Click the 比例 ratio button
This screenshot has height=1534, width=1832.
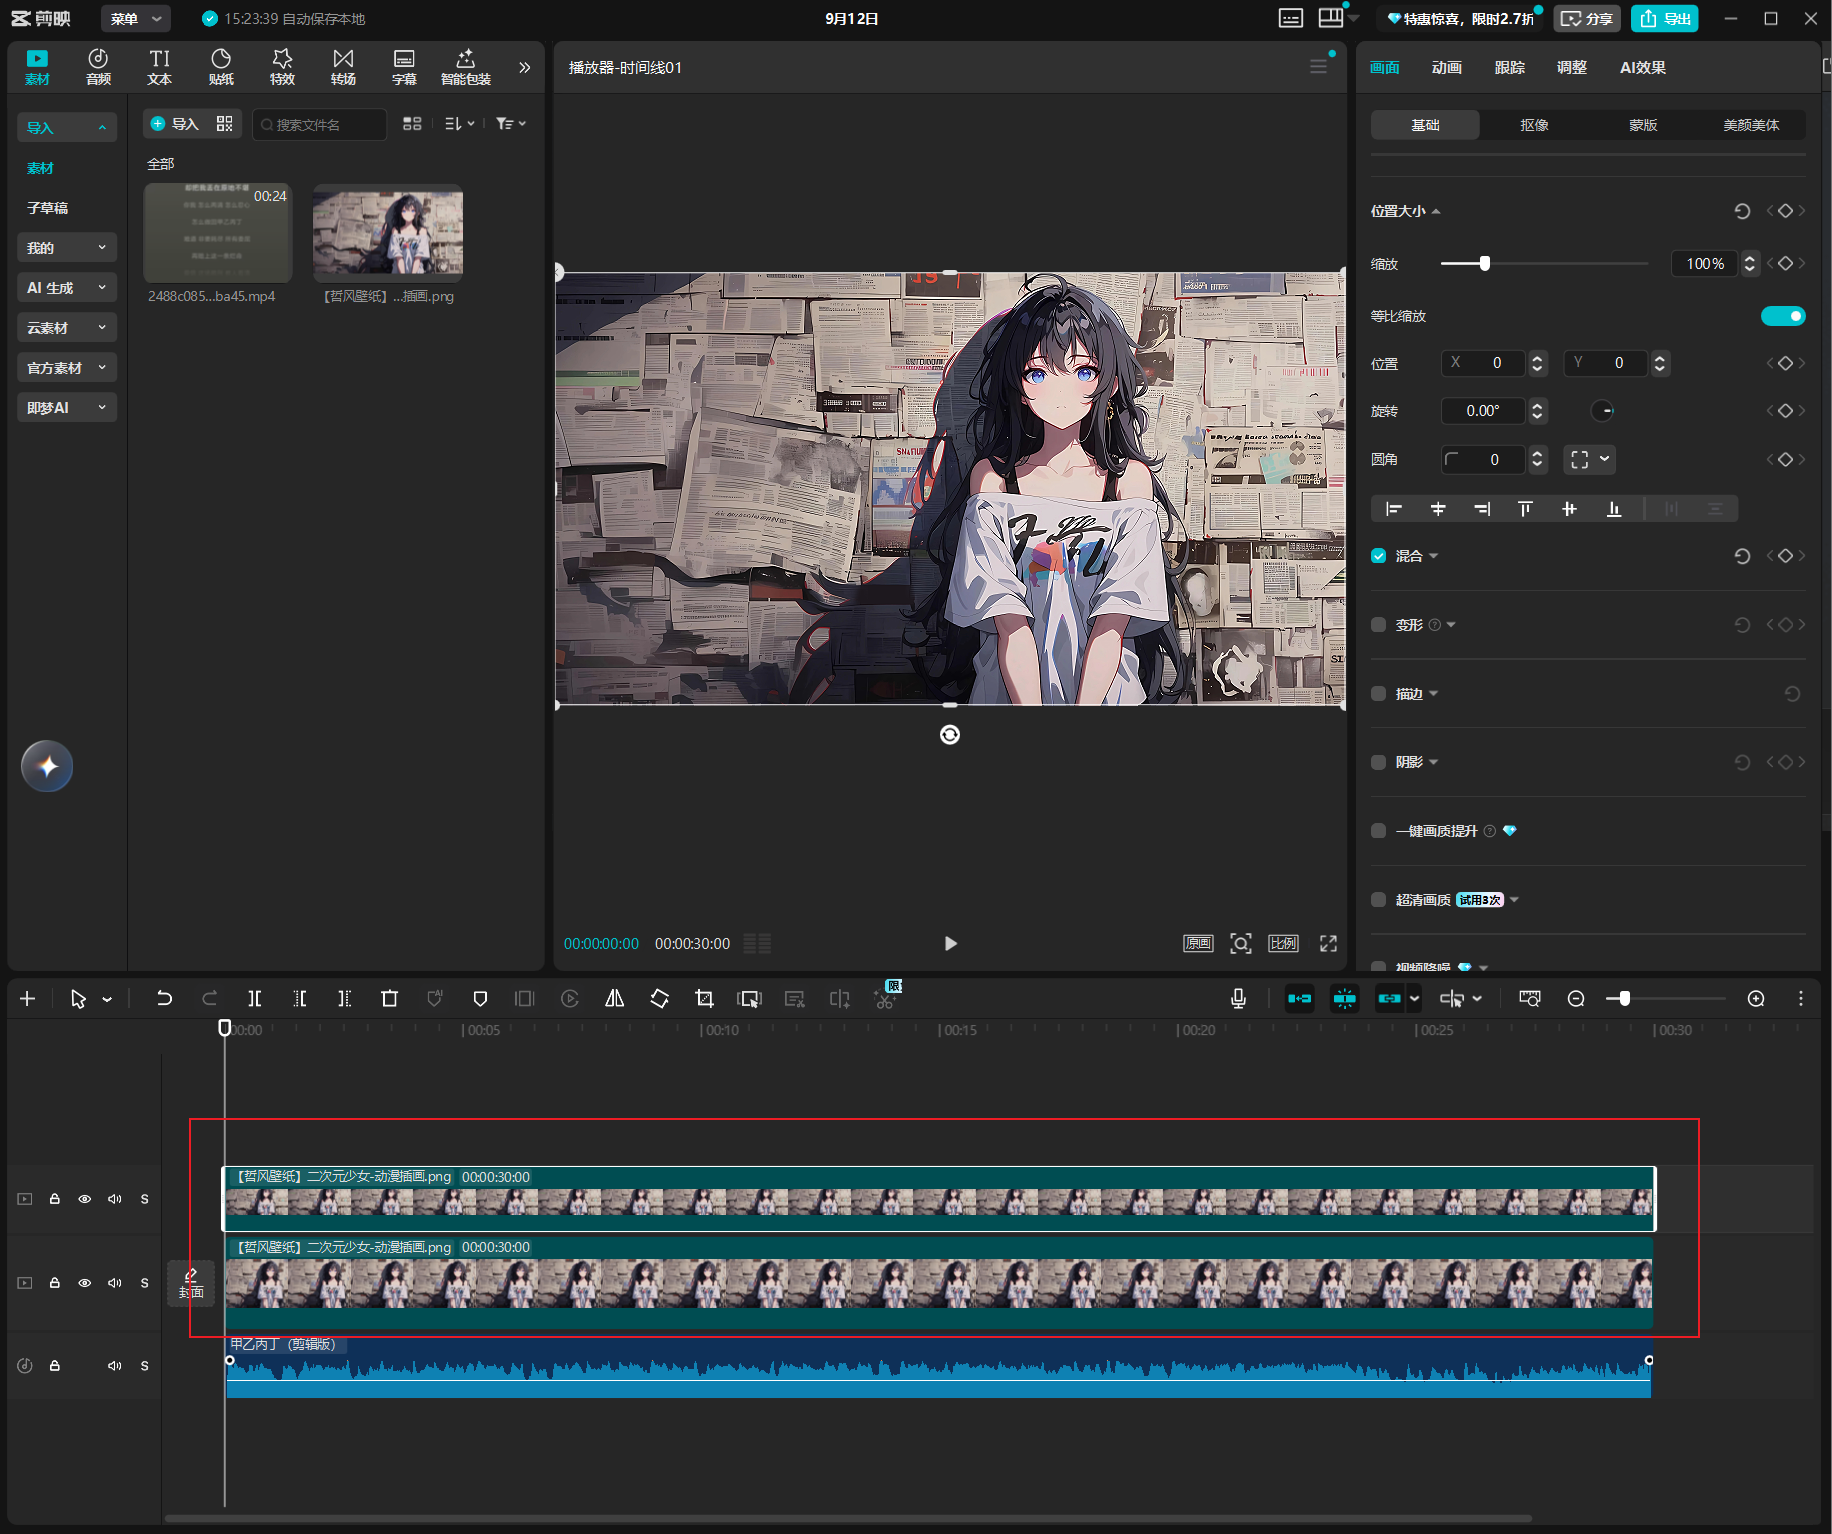tap(1284, 943)
